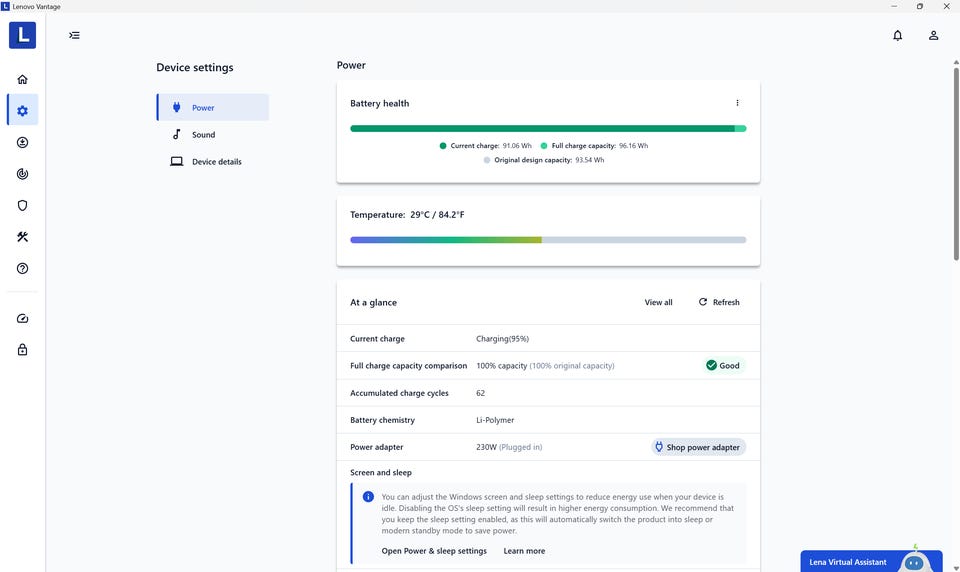
Task: Click the Home icon in sidebar
Action: point(22,80)
